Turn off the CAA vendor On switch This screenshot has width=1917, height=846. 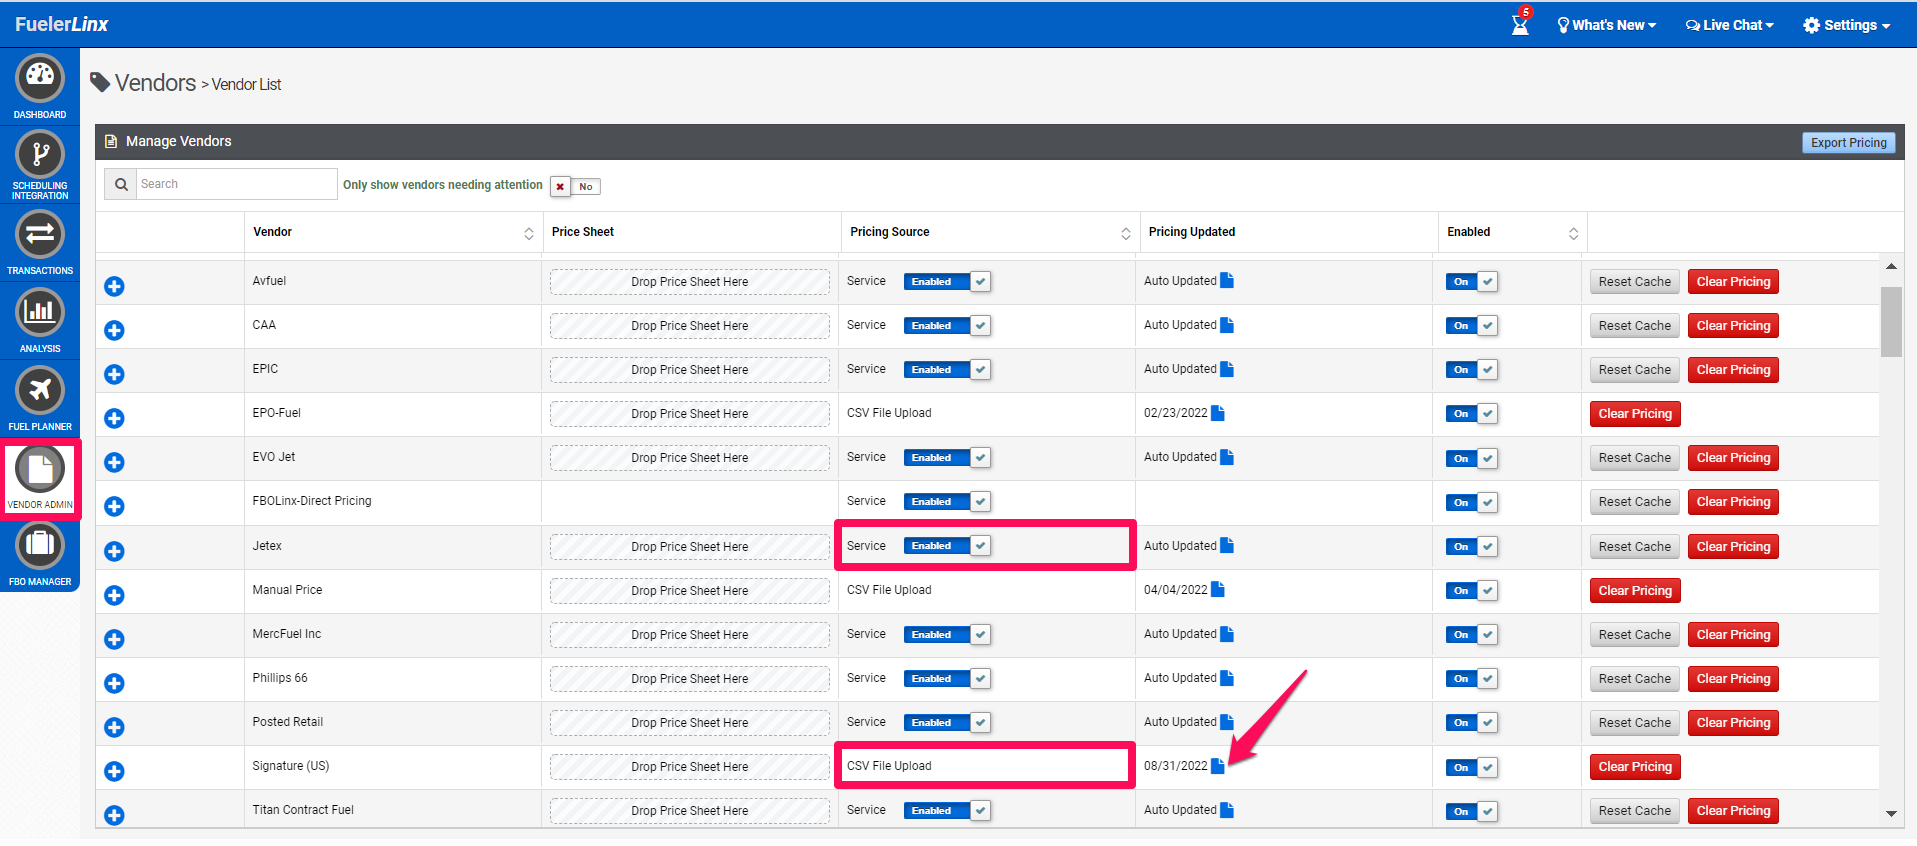[x=1472, y=326]
